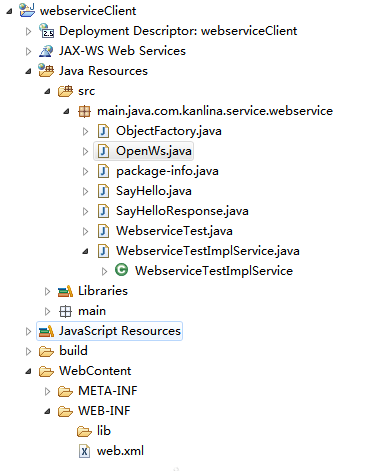Expand the Deployment Descriptor node
This screenshot has height=471, width=371.
pyautogui.click(x=29, y=31)
